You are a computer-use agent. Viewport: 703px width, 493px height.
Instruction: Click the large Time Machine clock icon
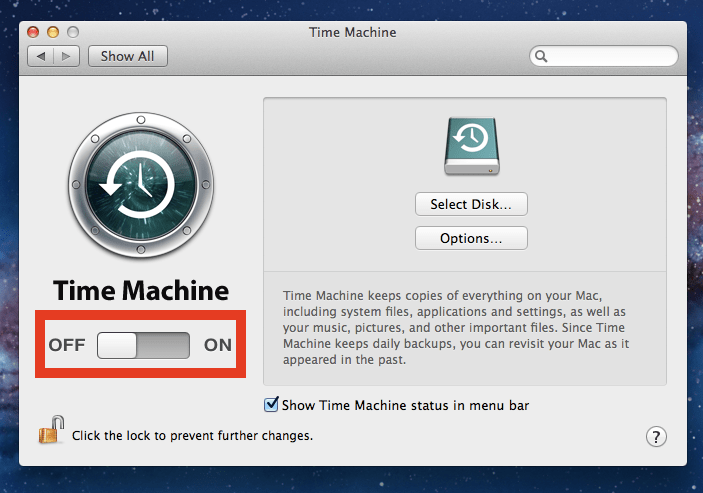(x=141, y=185)
